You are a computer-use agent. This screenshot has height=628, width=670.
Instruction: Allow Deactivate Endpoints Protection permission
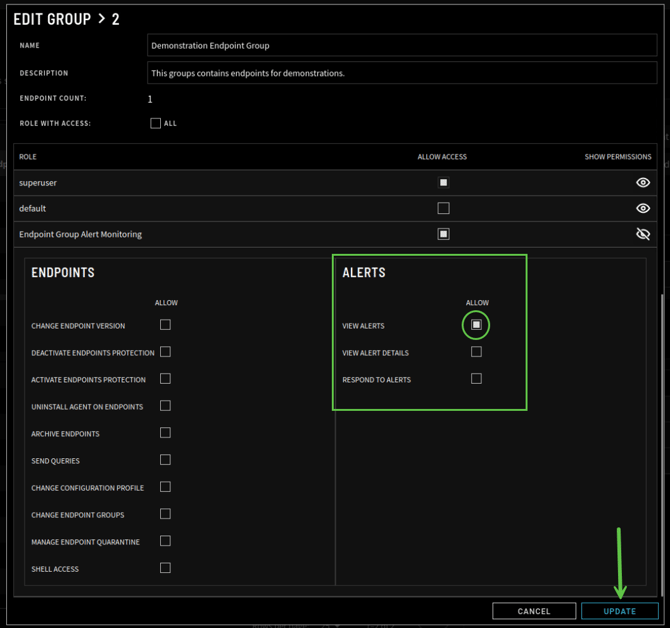coord(165,352)
